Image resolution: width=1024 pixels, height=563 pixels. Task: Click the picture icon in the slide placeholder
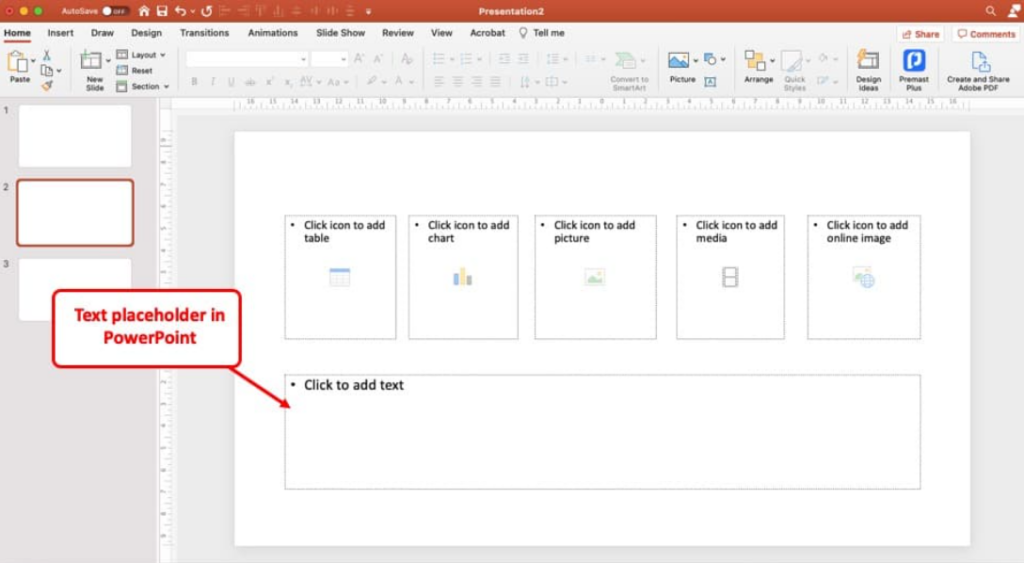595,278
